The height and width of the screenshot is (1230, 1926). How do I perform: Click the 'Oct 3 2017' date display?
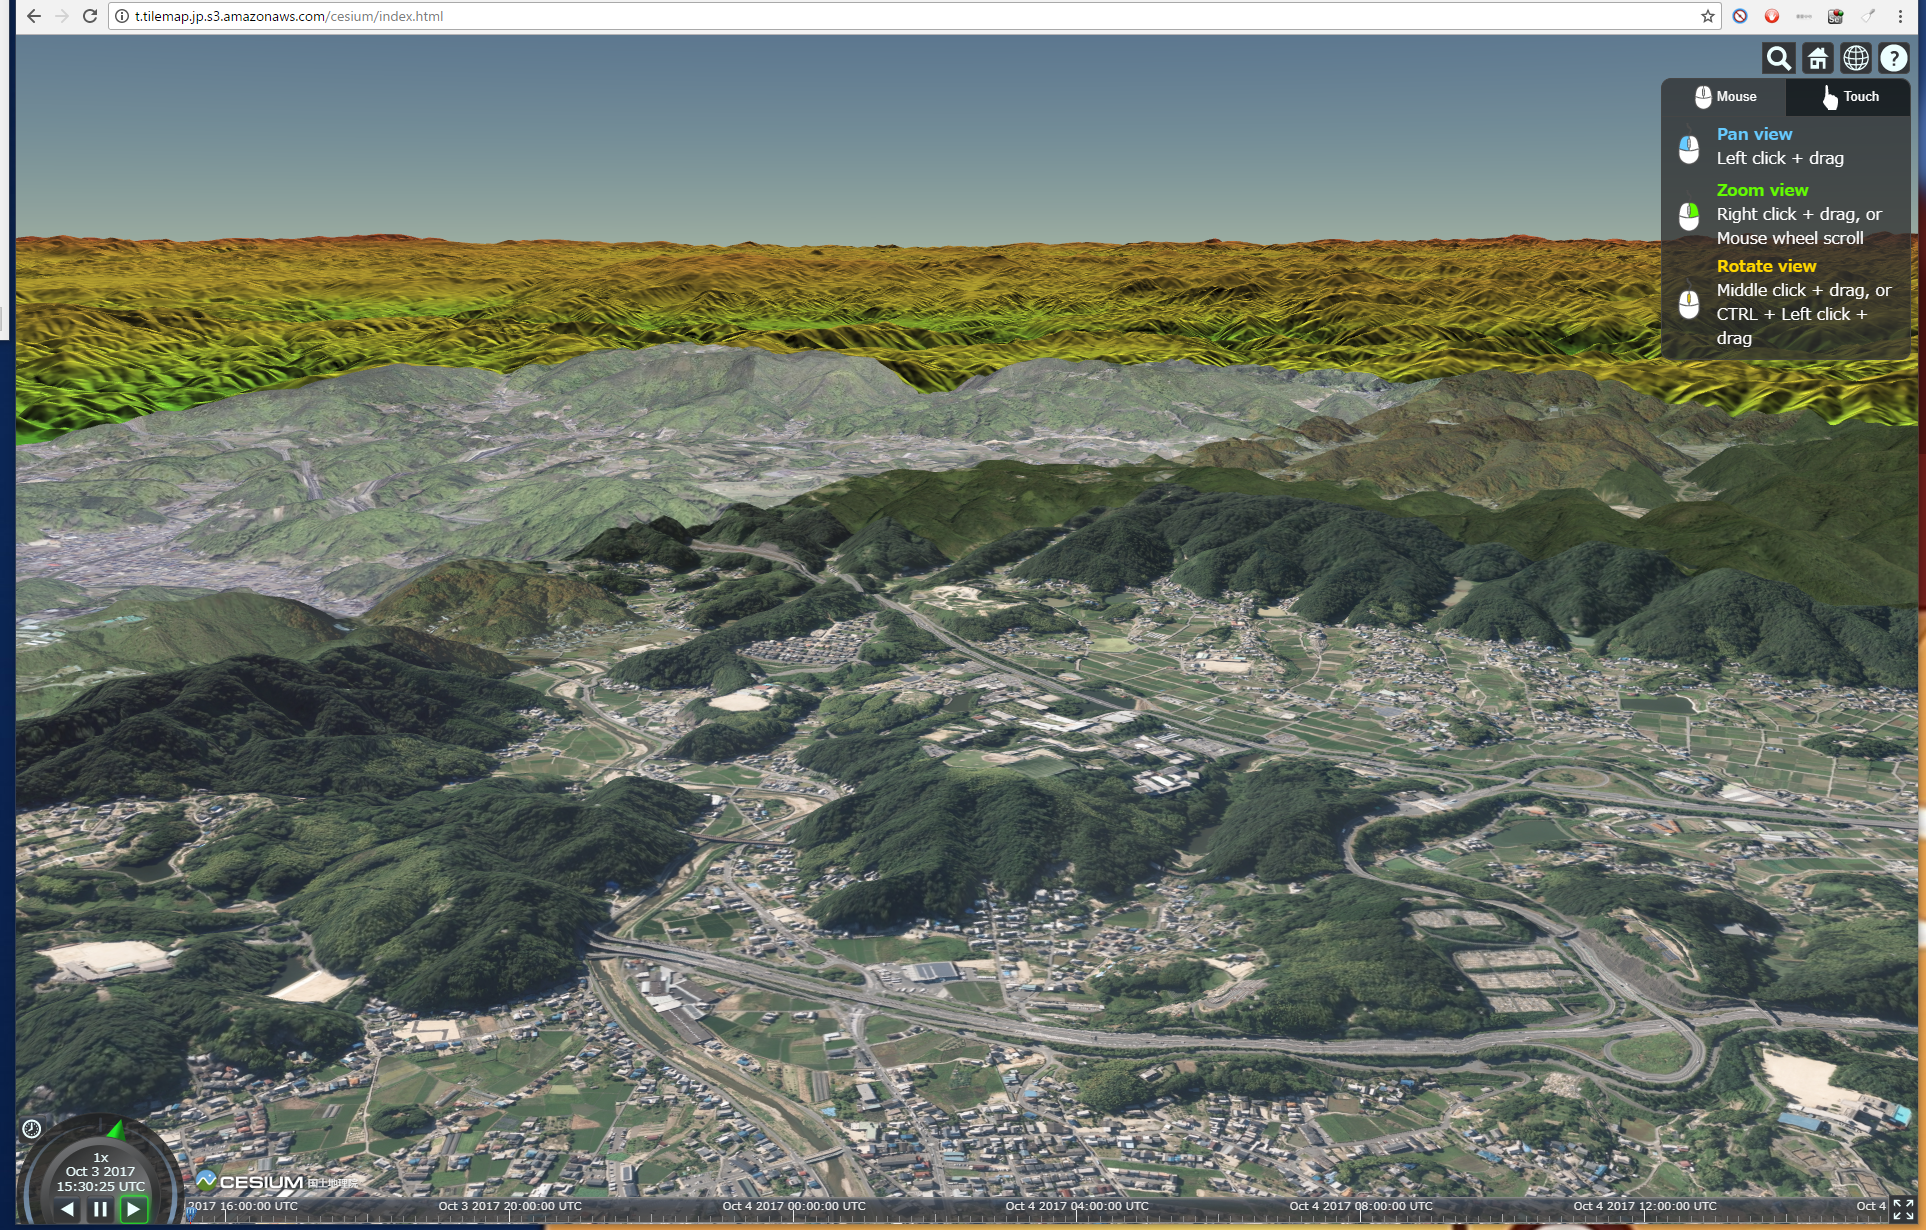(100, 1171)
